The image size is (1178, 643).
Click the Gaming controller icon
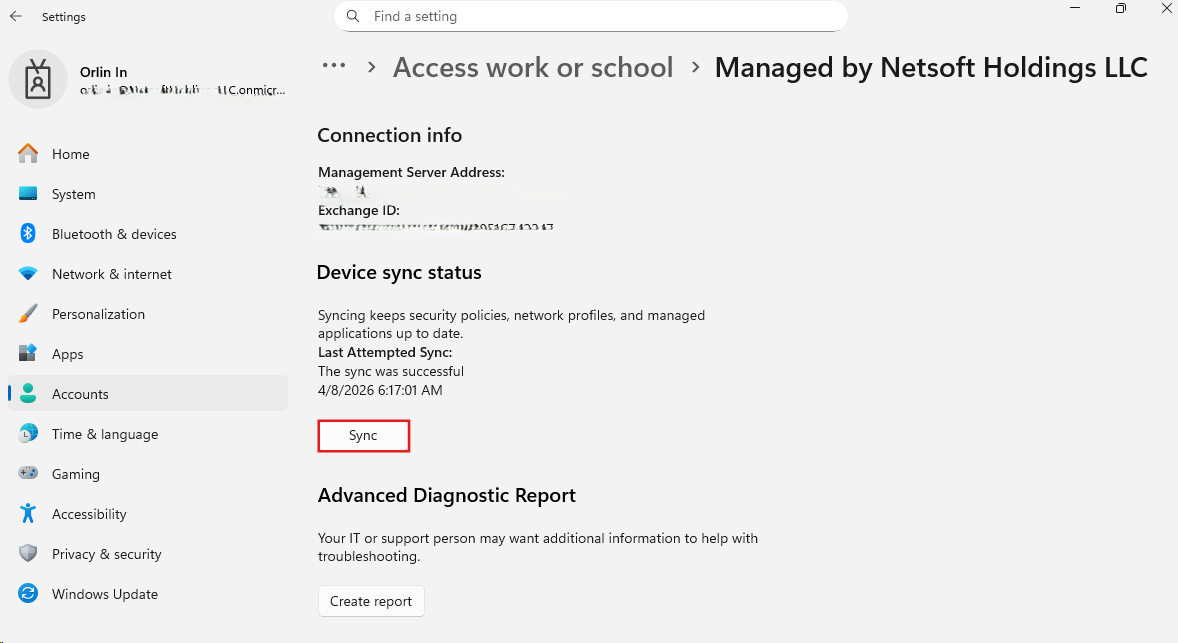coord(28,474)
